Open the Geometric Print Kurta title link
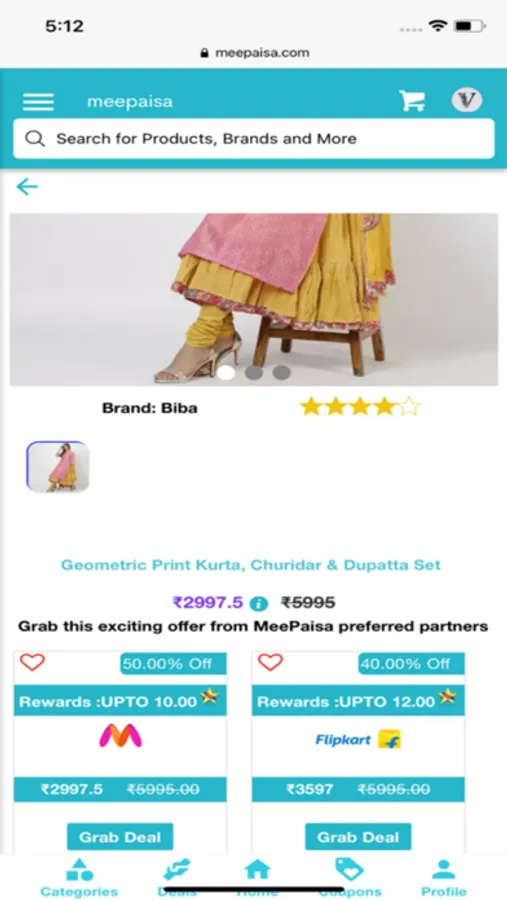The width and height of the screenshot is (507, 900). 251,565
